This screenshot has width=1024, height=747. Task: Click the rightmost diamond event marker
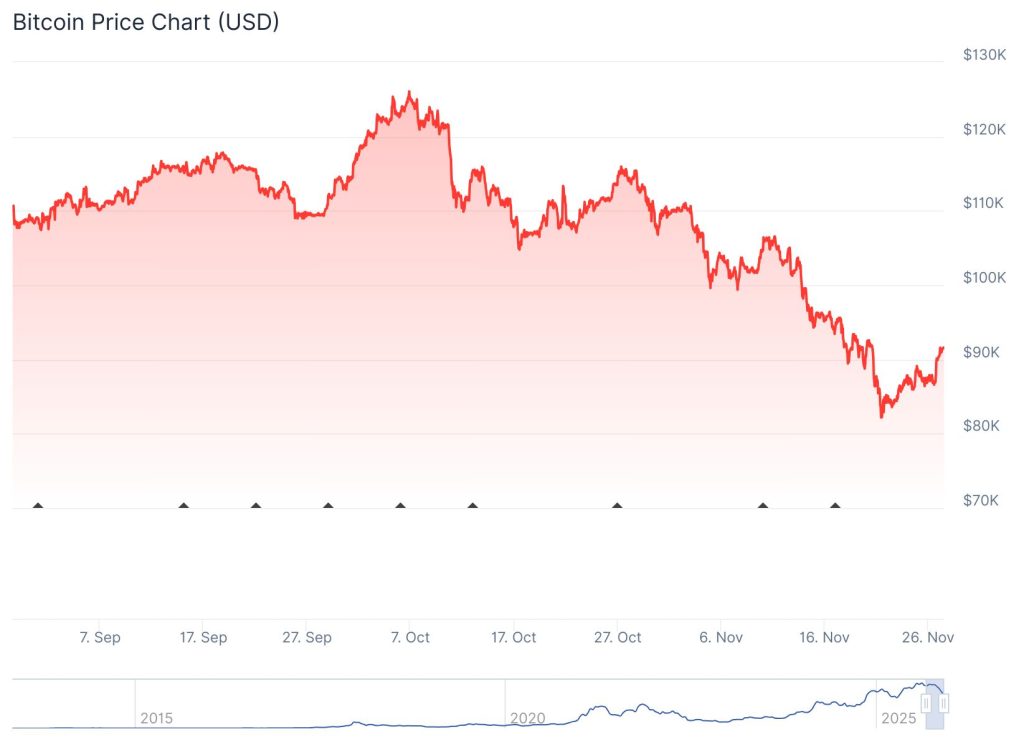pyautogui.click(x=835, y=506)
